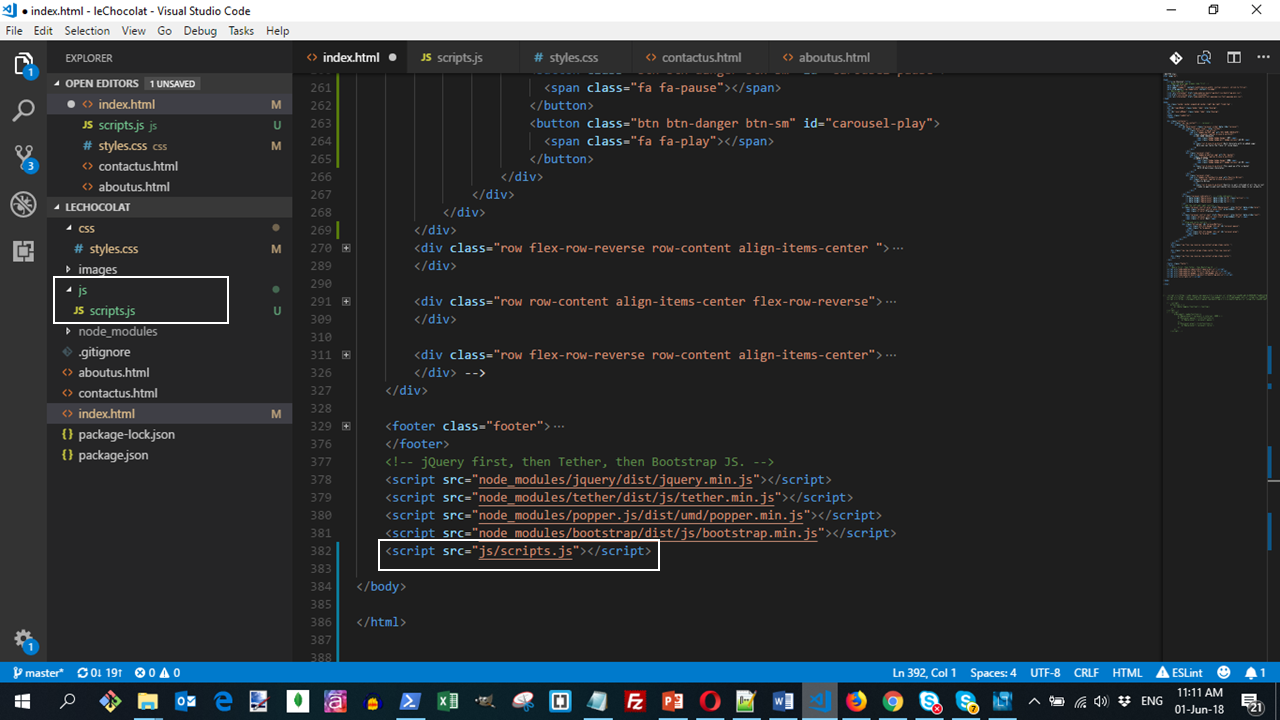Collapse the LECHOCOLAT project section
The image size is (1280, 720).
(x=97, y=207)
